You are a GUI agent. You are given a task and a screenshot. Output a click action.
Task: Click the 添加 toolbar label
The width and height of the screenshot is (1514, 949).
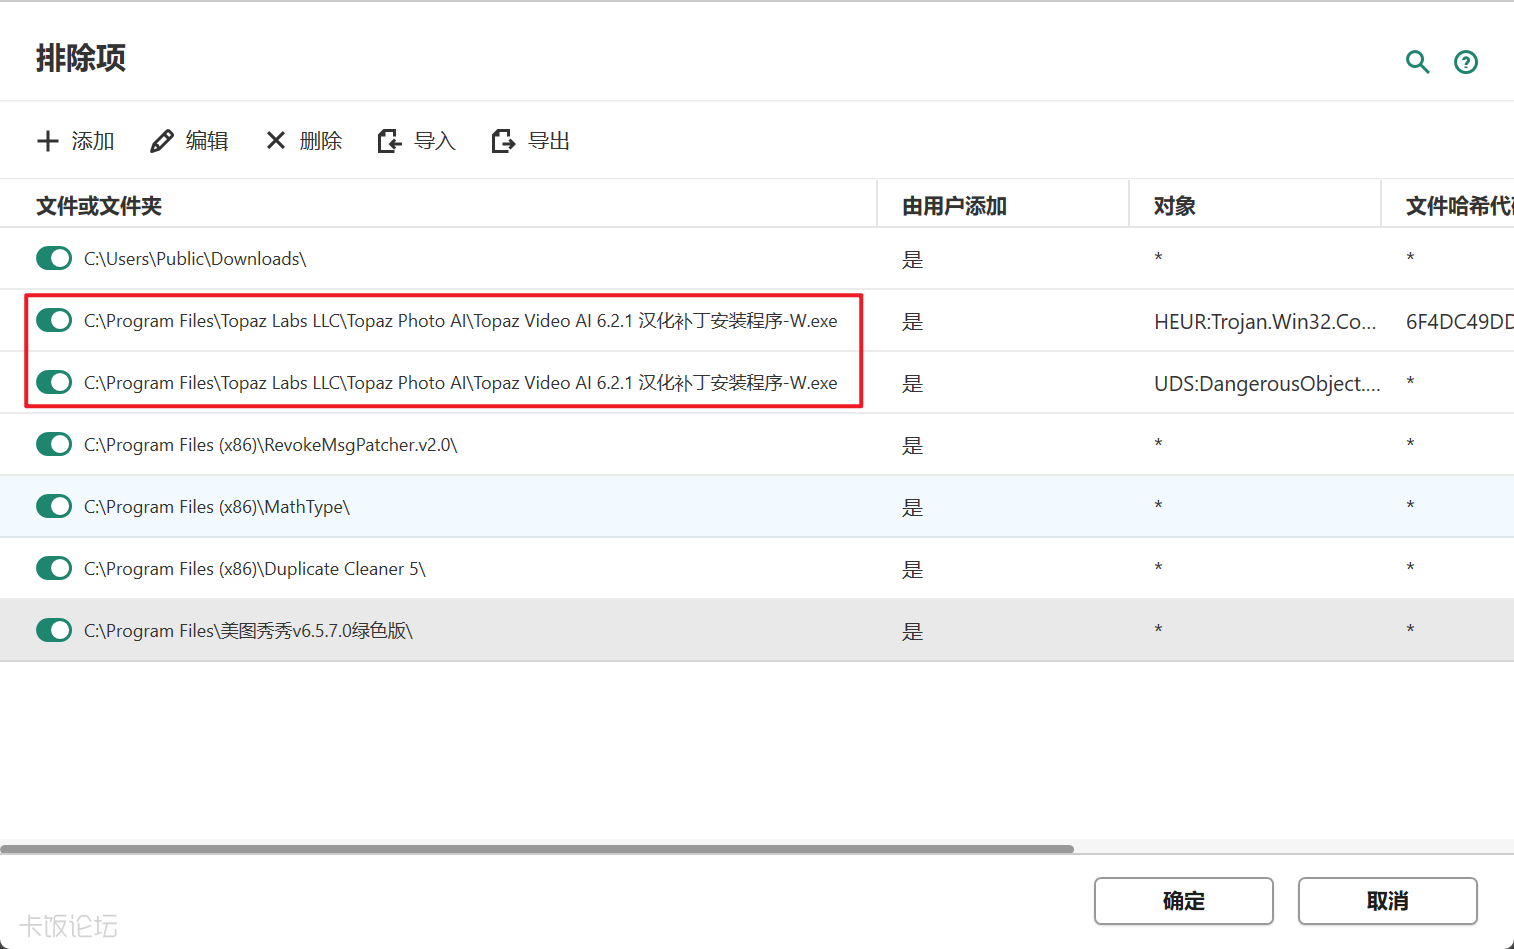coord(93,141)
